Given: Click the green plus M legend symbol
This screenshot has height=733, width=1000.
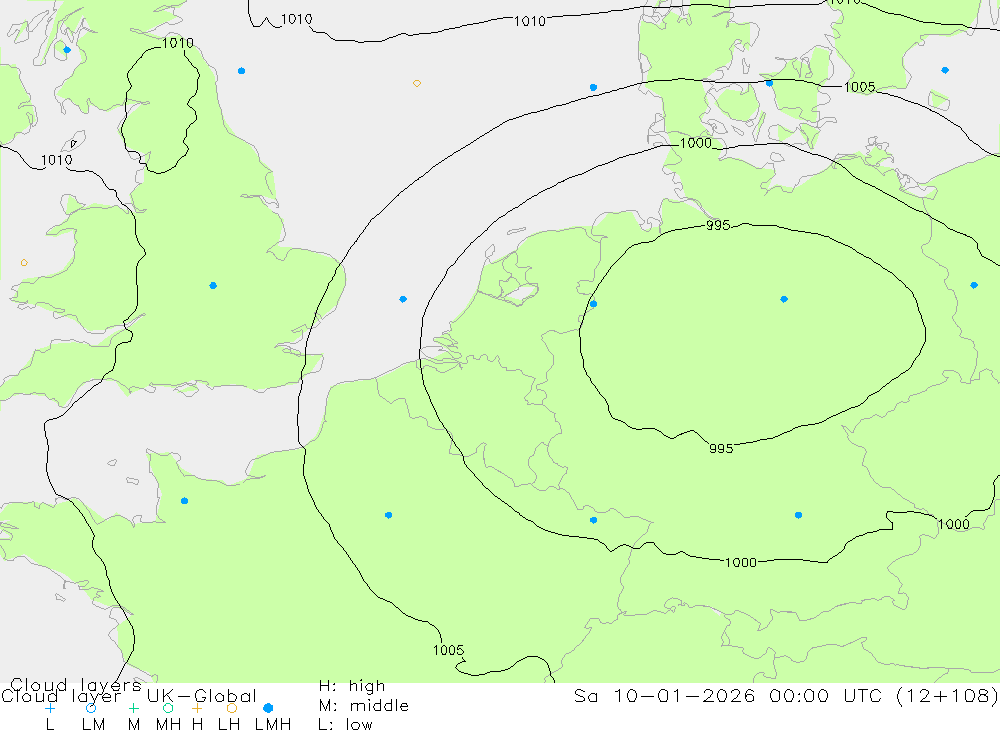Looking at the screenshot, I should [133, 708].
